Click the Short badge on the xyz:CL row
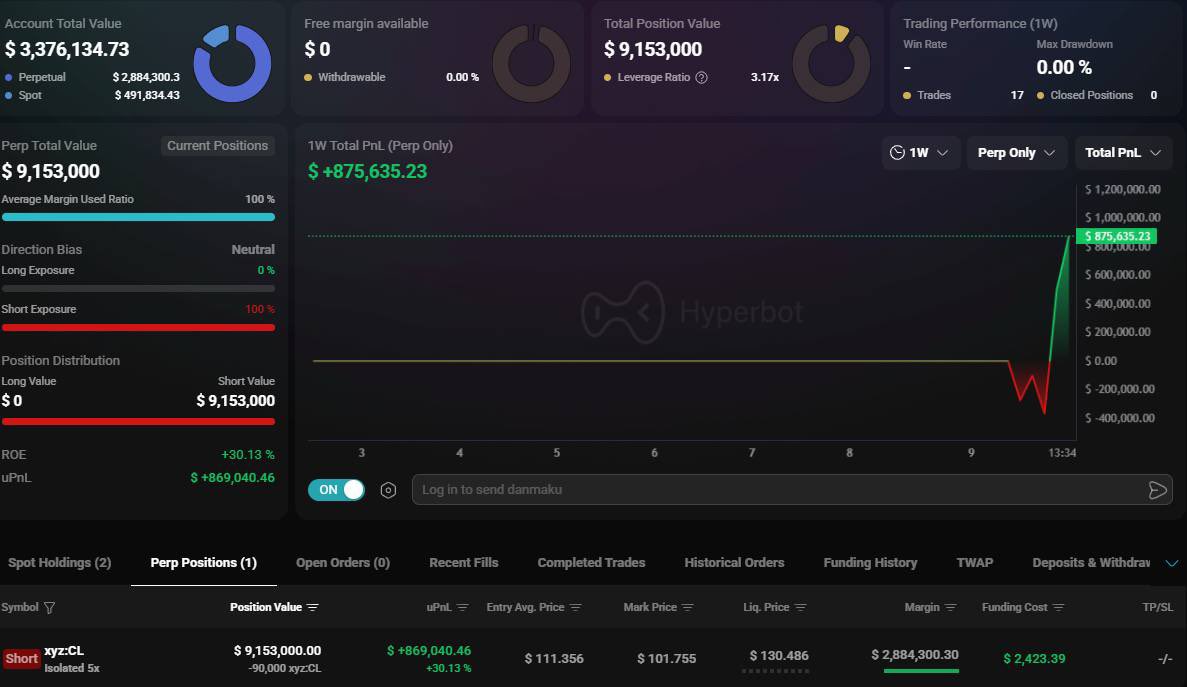 [21, 658]
